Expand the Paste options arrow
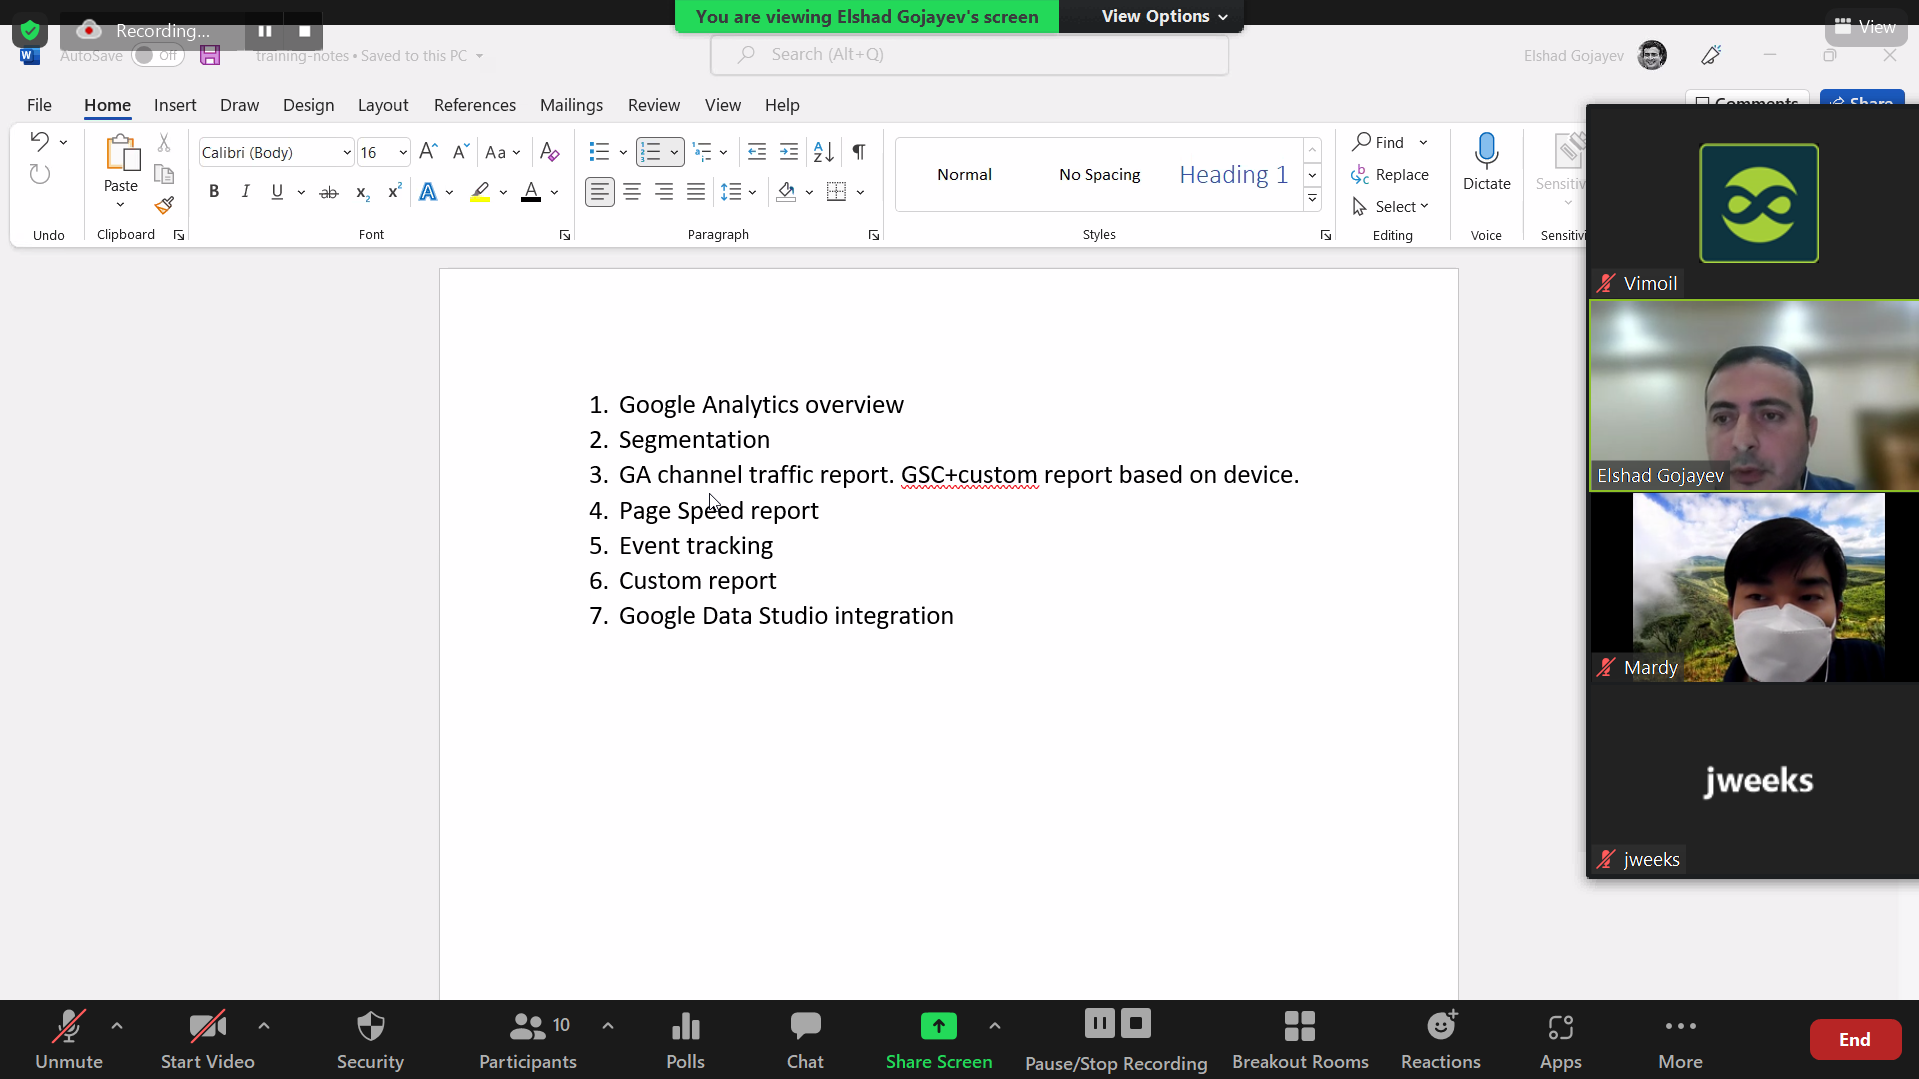Viewport: 1919px width, 1079px height. pos(121,205)
